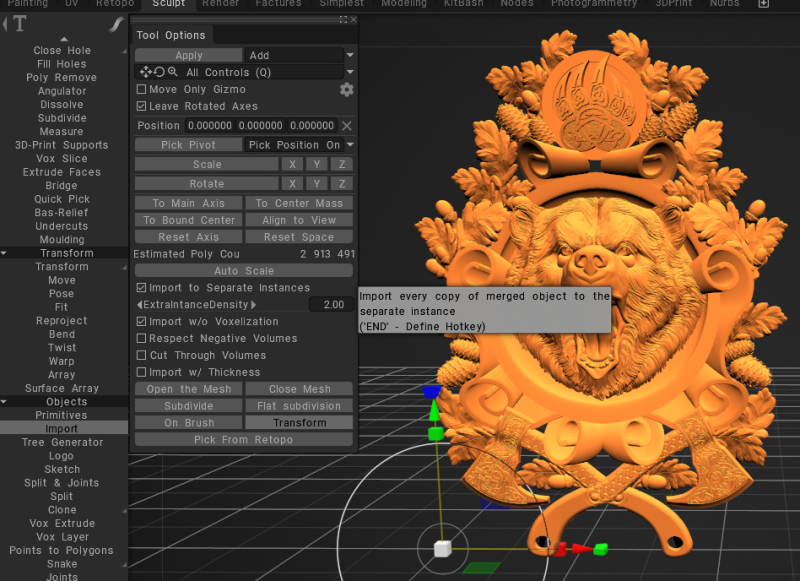The height and width of the screenshot is (581, 800).
Task: Click the move gizmo arrows icon
Action: (x=145, y=72)
